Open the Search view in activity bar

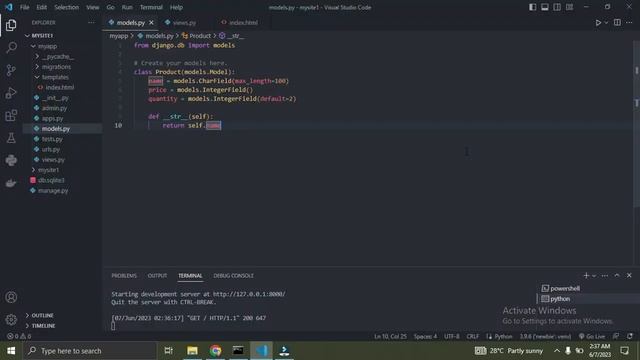[11, 48]
